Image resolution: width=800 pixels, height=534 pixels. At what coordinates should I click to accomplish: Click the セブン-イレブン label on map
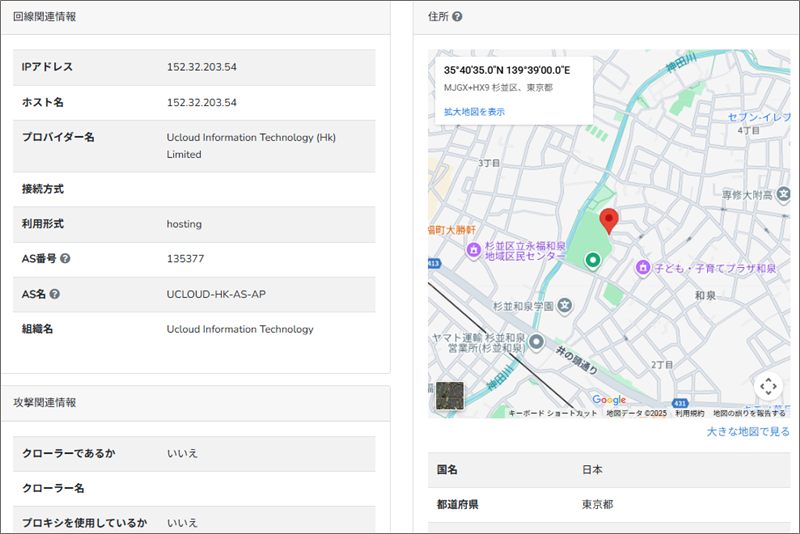click(x=761, y=118)
